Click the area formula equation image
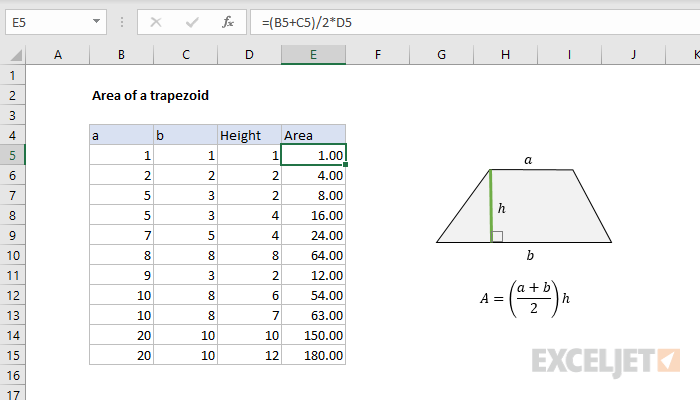This screenshot has width=700, height=400. pyautogui.click(x=525, y=299)
